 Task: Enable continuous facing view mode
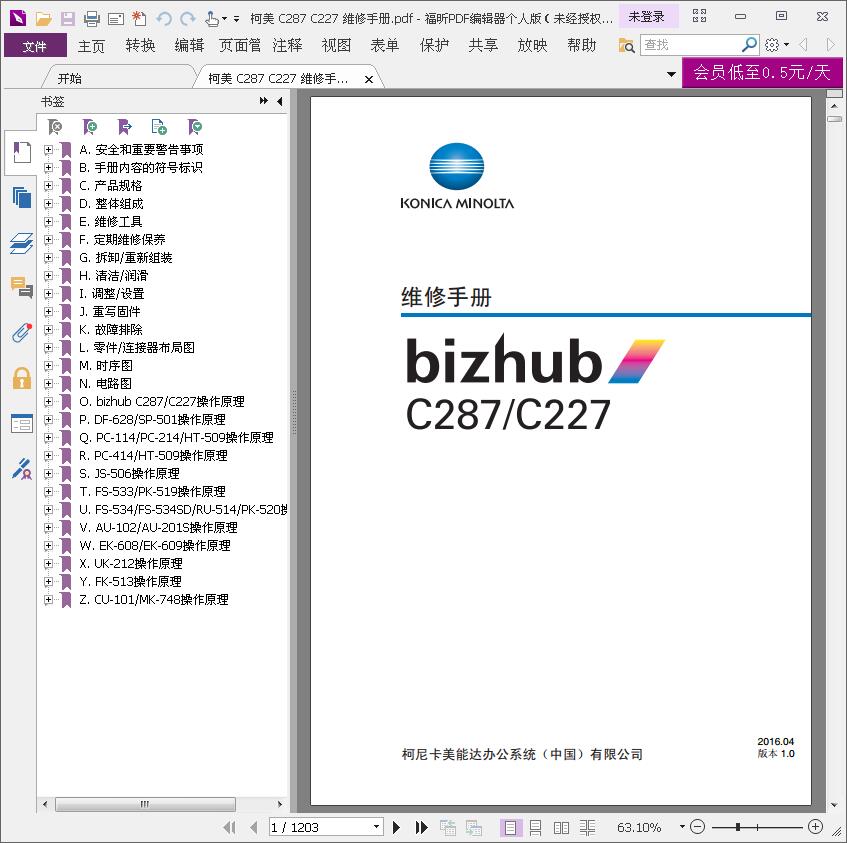[588, 827]
